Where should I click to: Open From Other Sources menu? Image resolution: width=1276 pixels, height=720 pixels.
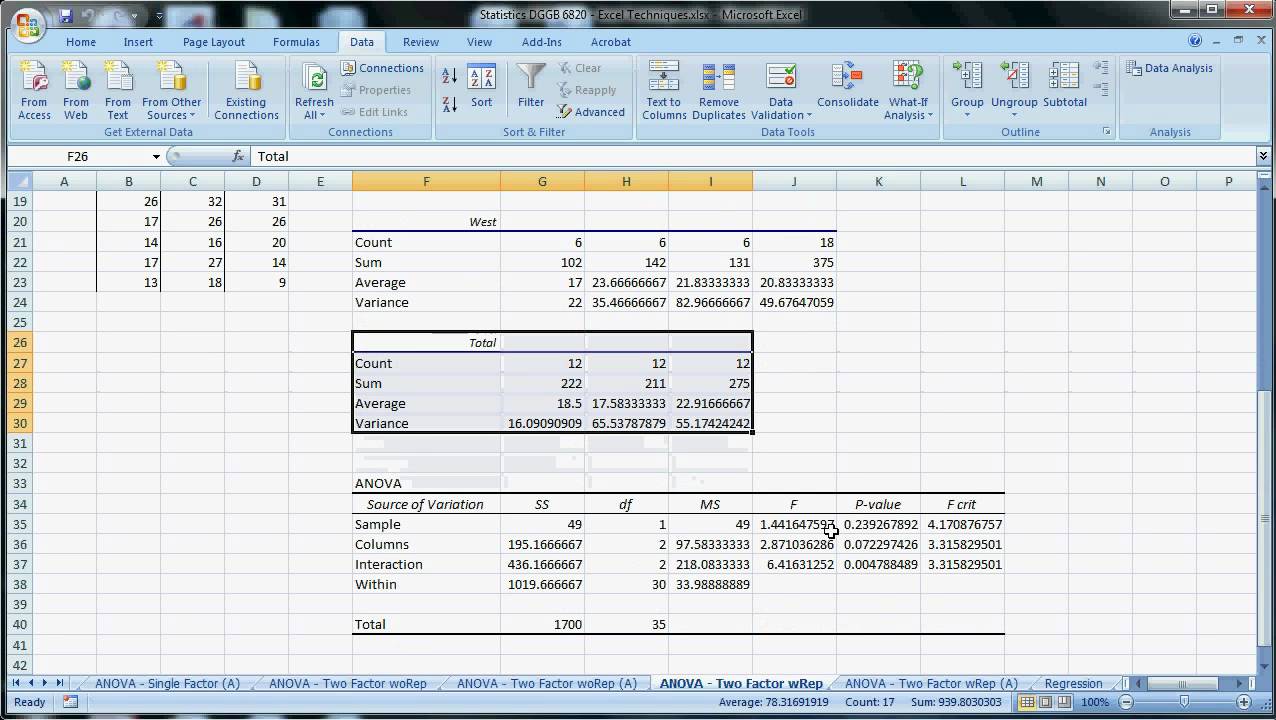171,92
